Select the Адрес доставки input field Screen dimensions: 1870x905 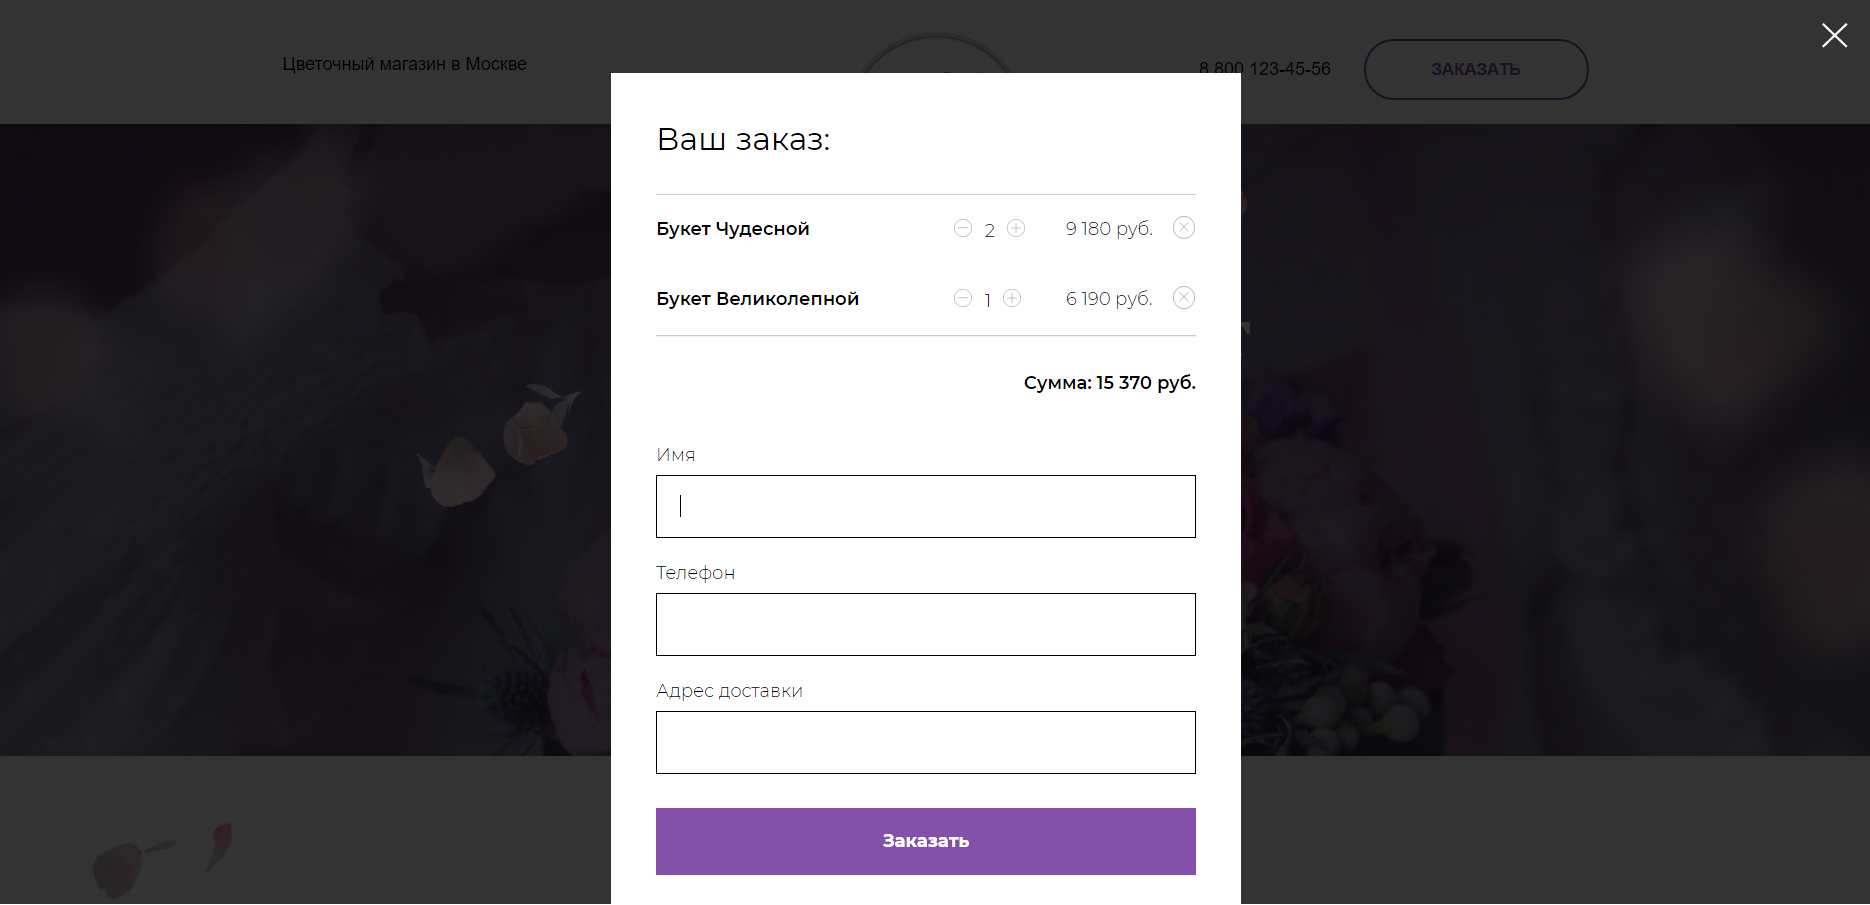click(925, 742)
